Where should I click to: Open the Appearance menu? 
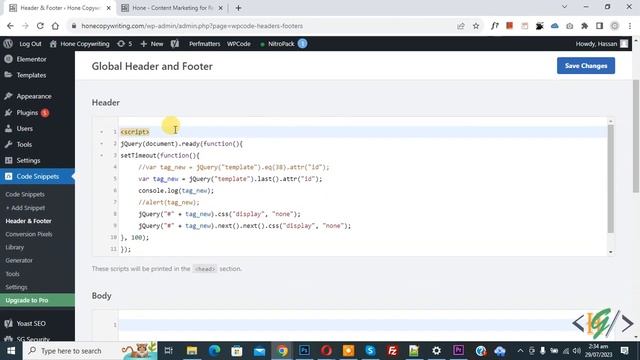(x=34, y=96)
